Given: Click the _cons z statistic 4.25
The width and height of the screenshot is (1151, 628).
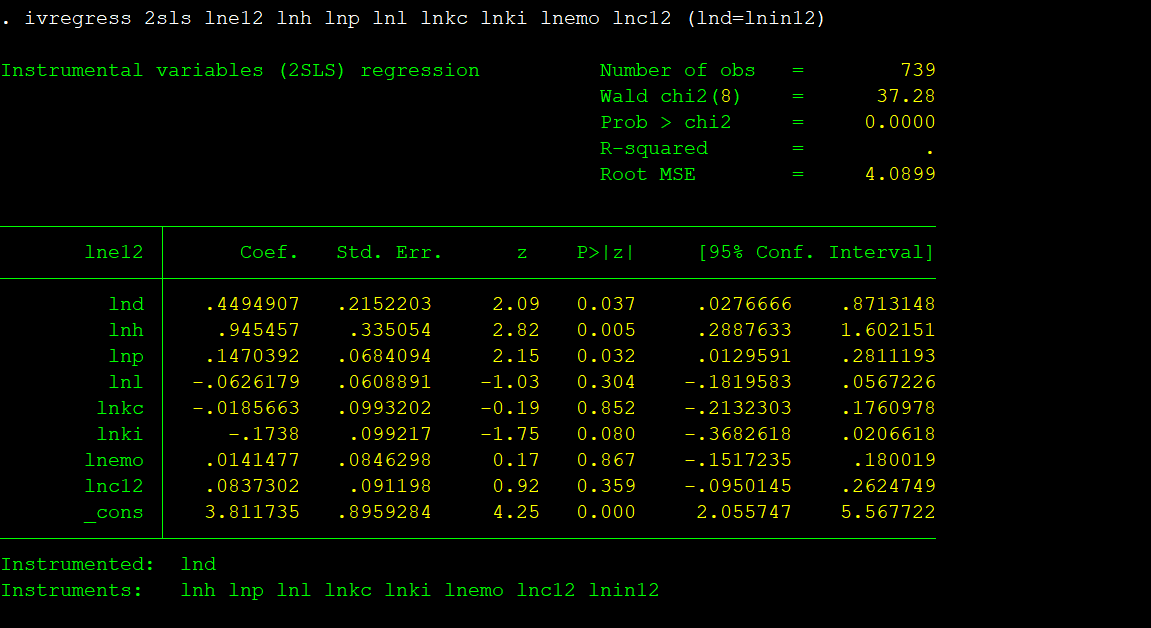Looking at the screenshot, I should click(516, 513).
